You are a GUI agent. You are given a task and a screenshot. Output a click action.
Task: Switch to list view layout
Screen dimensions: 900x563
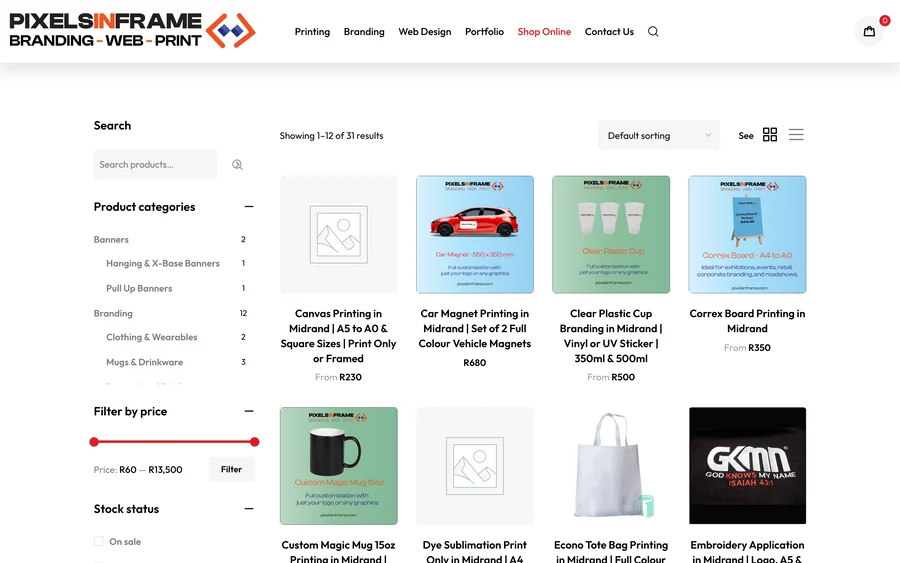pyautogui.click(x=796, y=135)
